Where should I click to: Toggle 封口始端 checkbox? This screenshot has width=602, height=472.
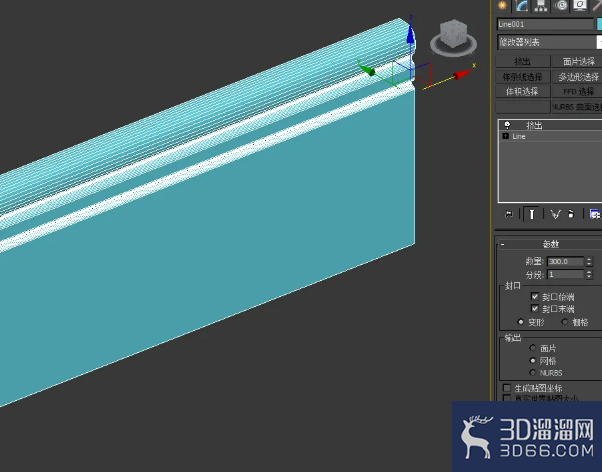(534, 296)
